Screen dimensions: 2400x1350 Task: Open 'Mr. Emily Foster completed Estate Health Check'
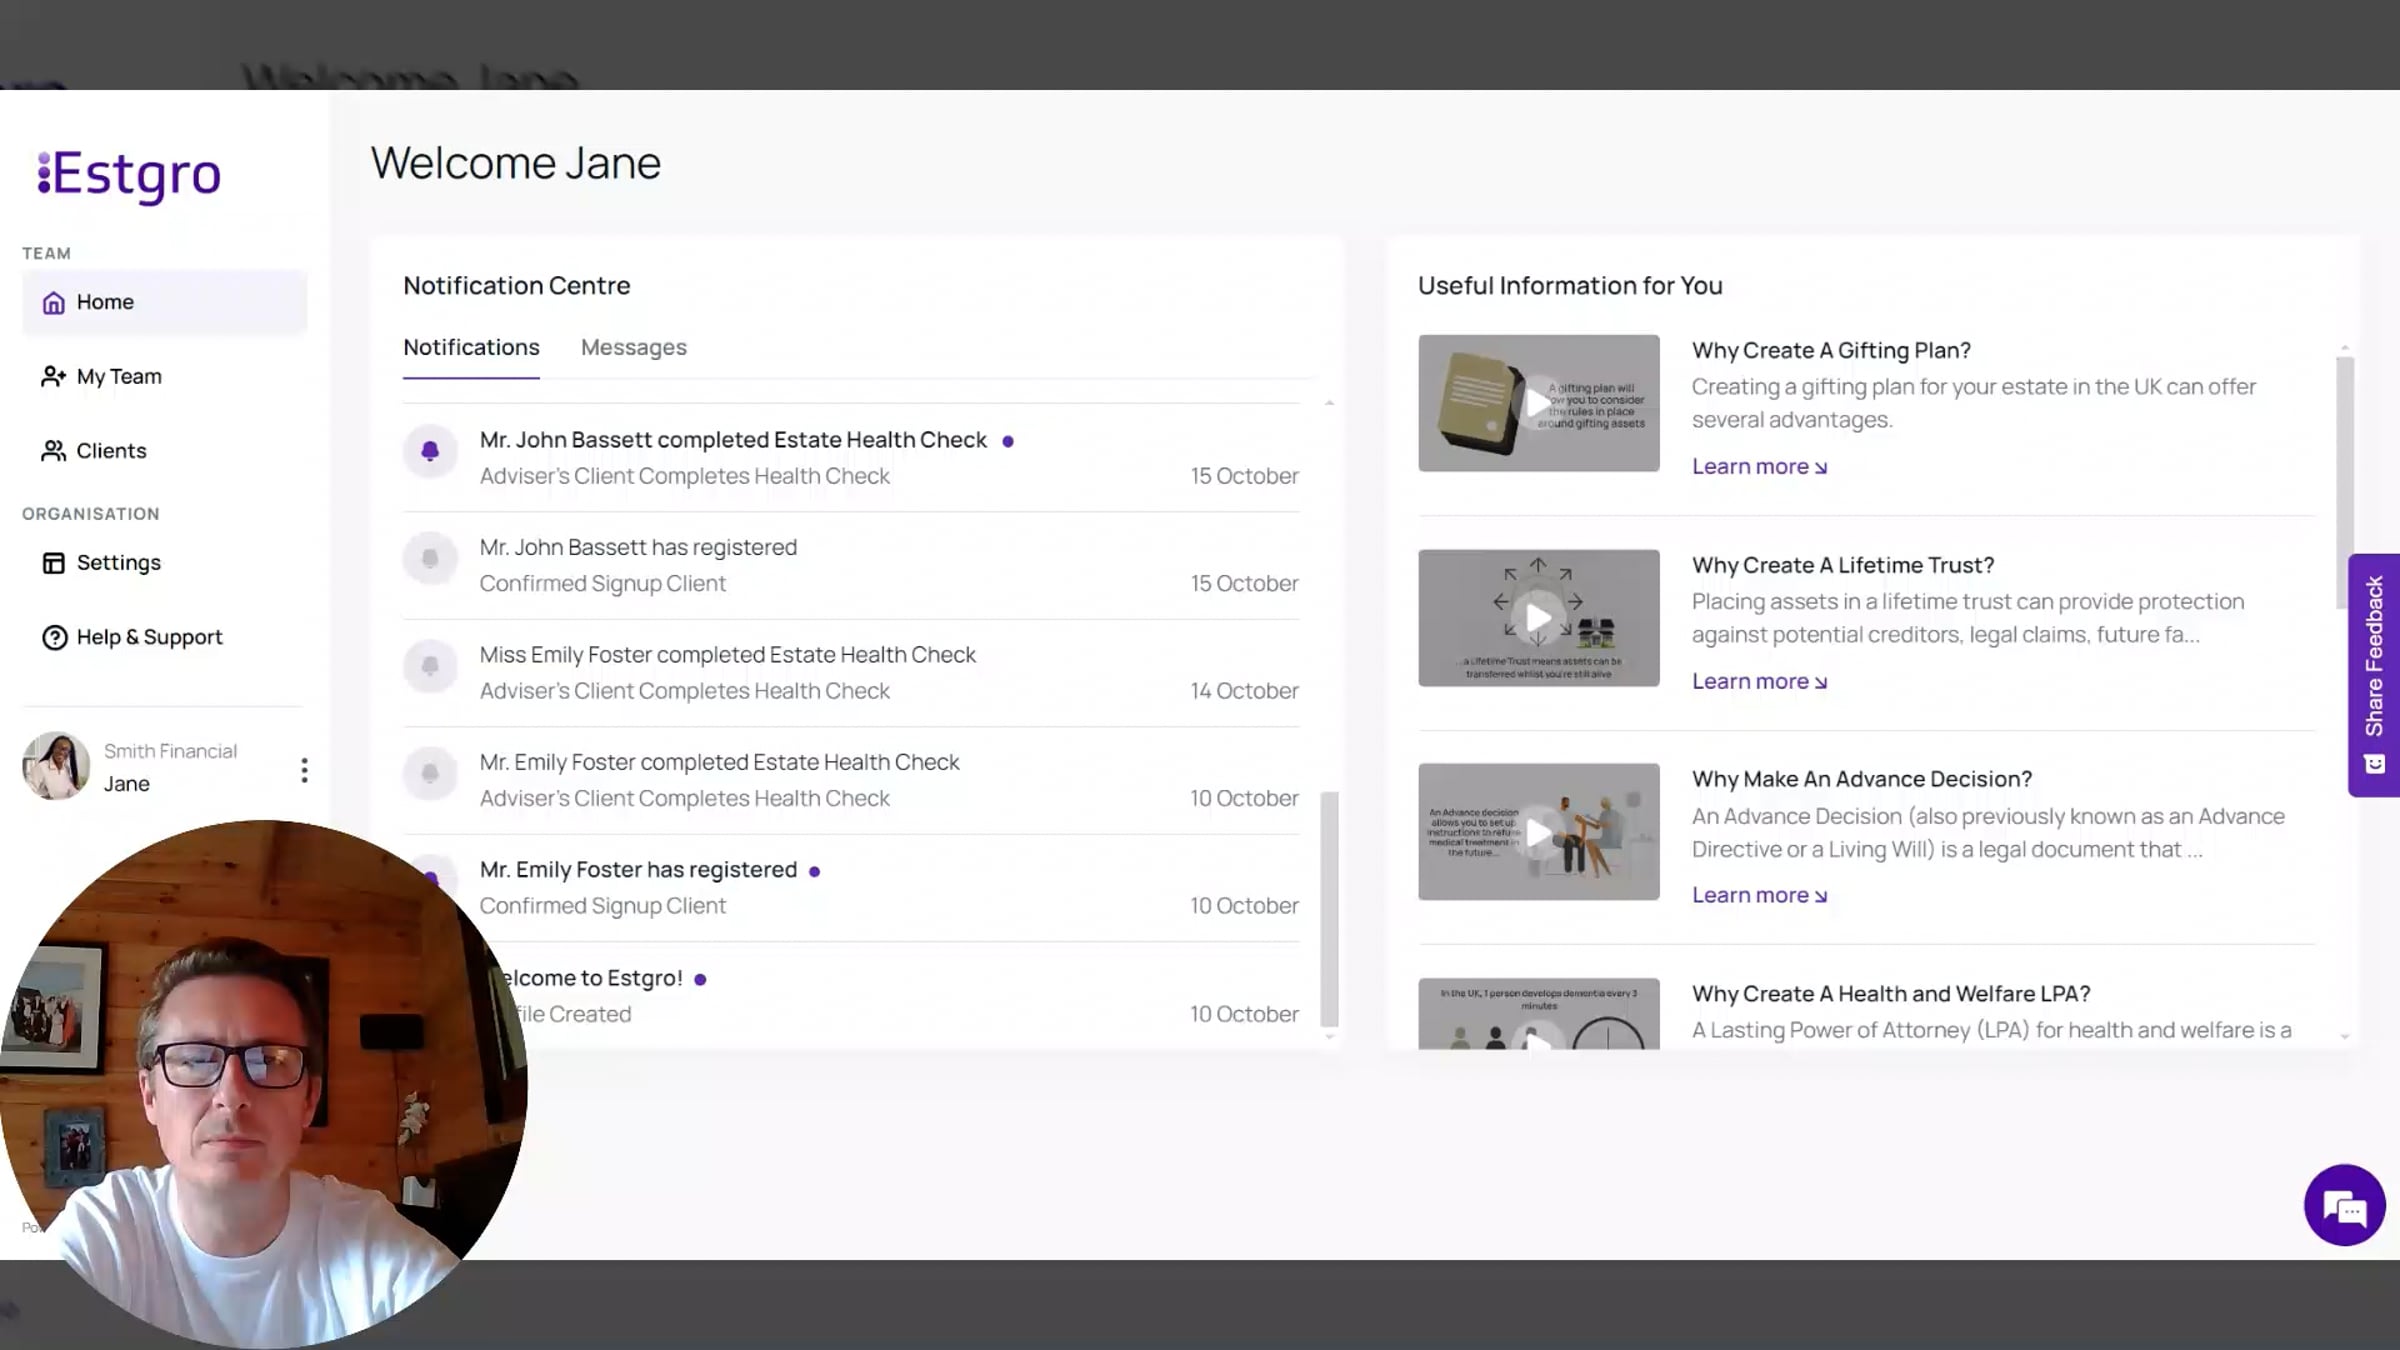point(851,781)
